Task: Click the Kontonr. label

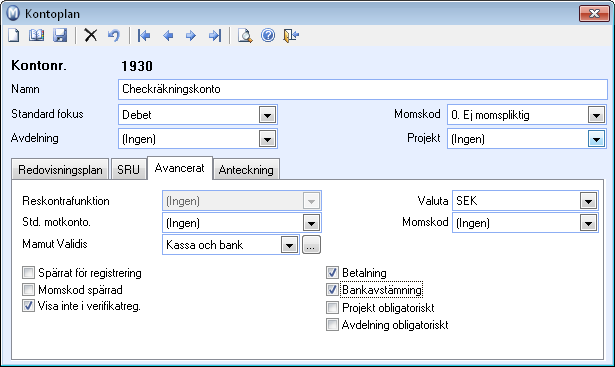Action: (38, 65)
